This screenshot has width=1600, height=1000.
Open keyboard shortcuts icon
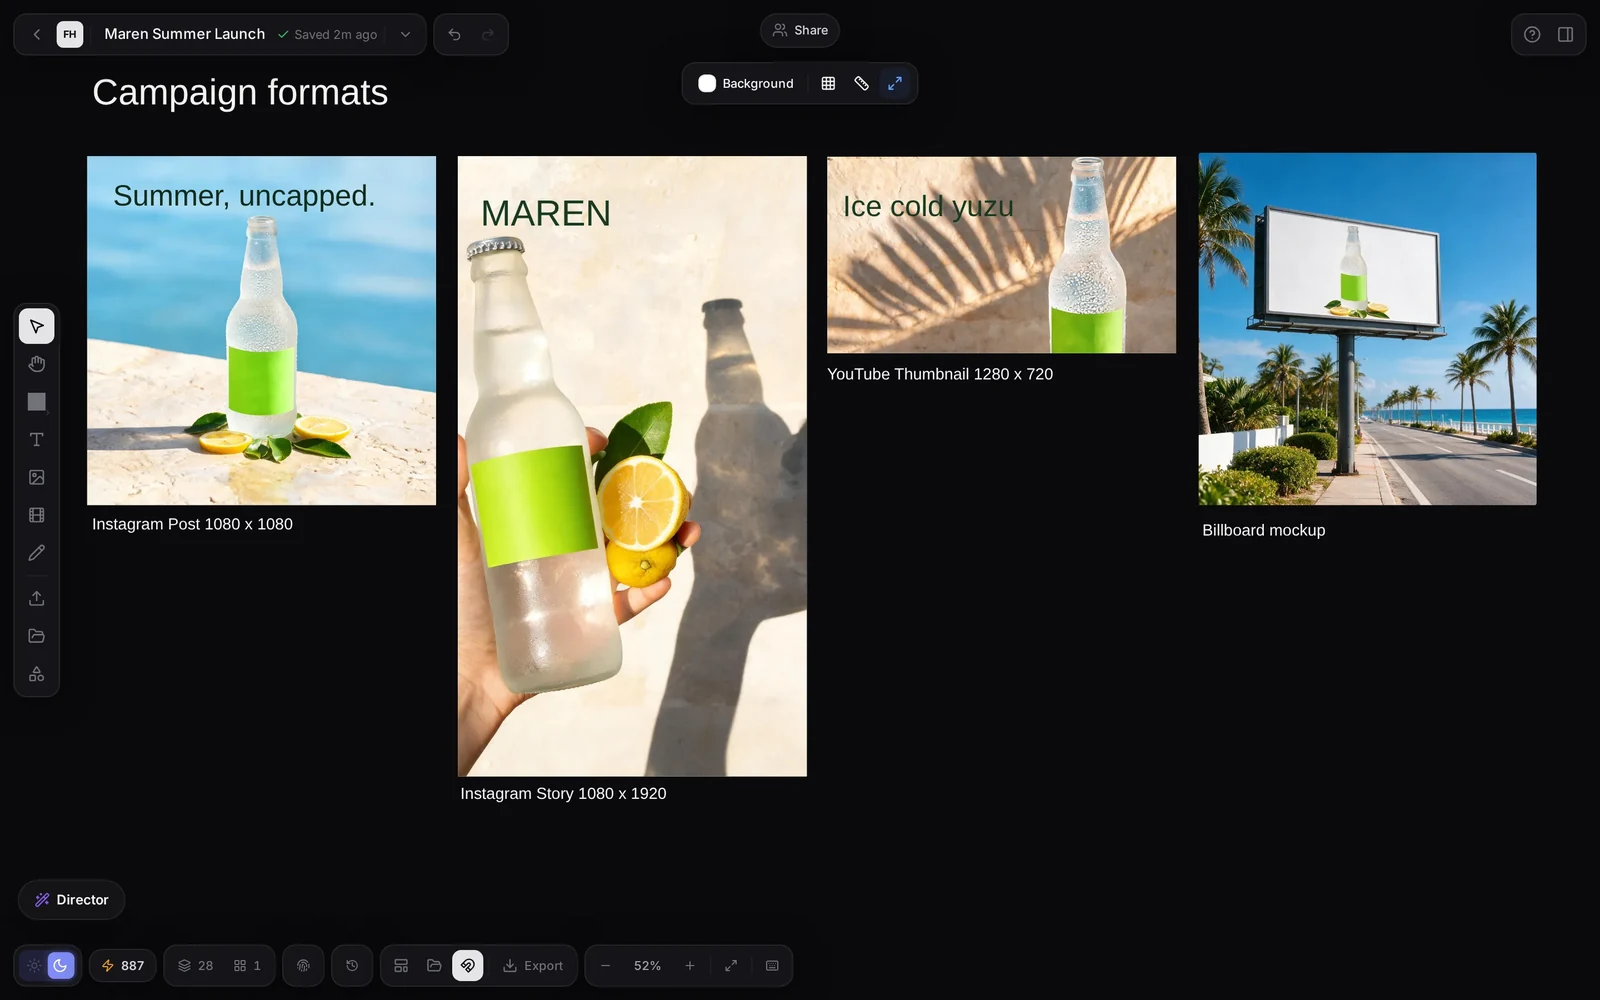[772, 966]
